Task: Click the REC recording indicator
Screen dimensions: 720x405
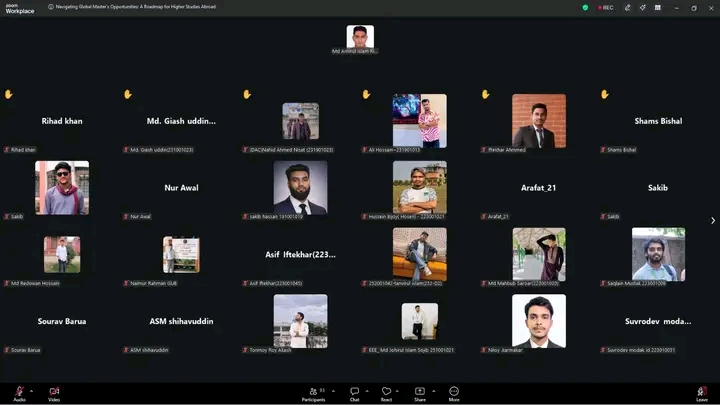Action: pos(605,7)
